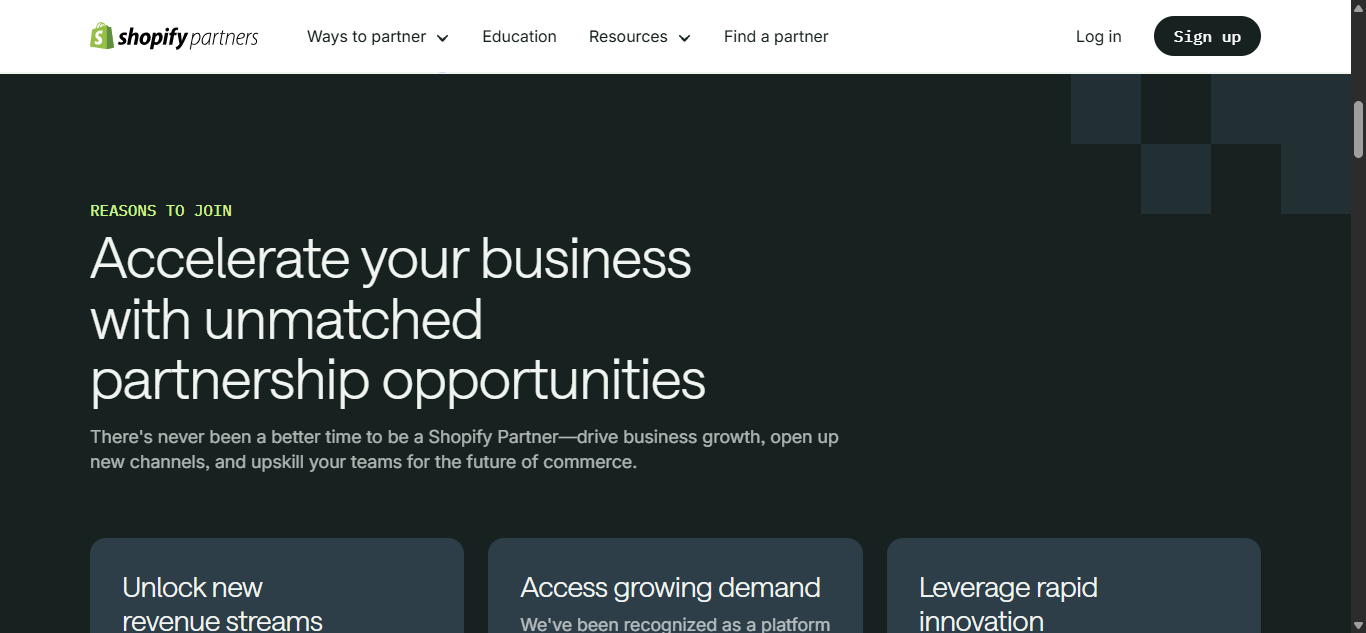Click the "We've been recognized" card text
The width and height of the screenshot is (1366, 633).
pyautogui.click(x=675, y=624)
